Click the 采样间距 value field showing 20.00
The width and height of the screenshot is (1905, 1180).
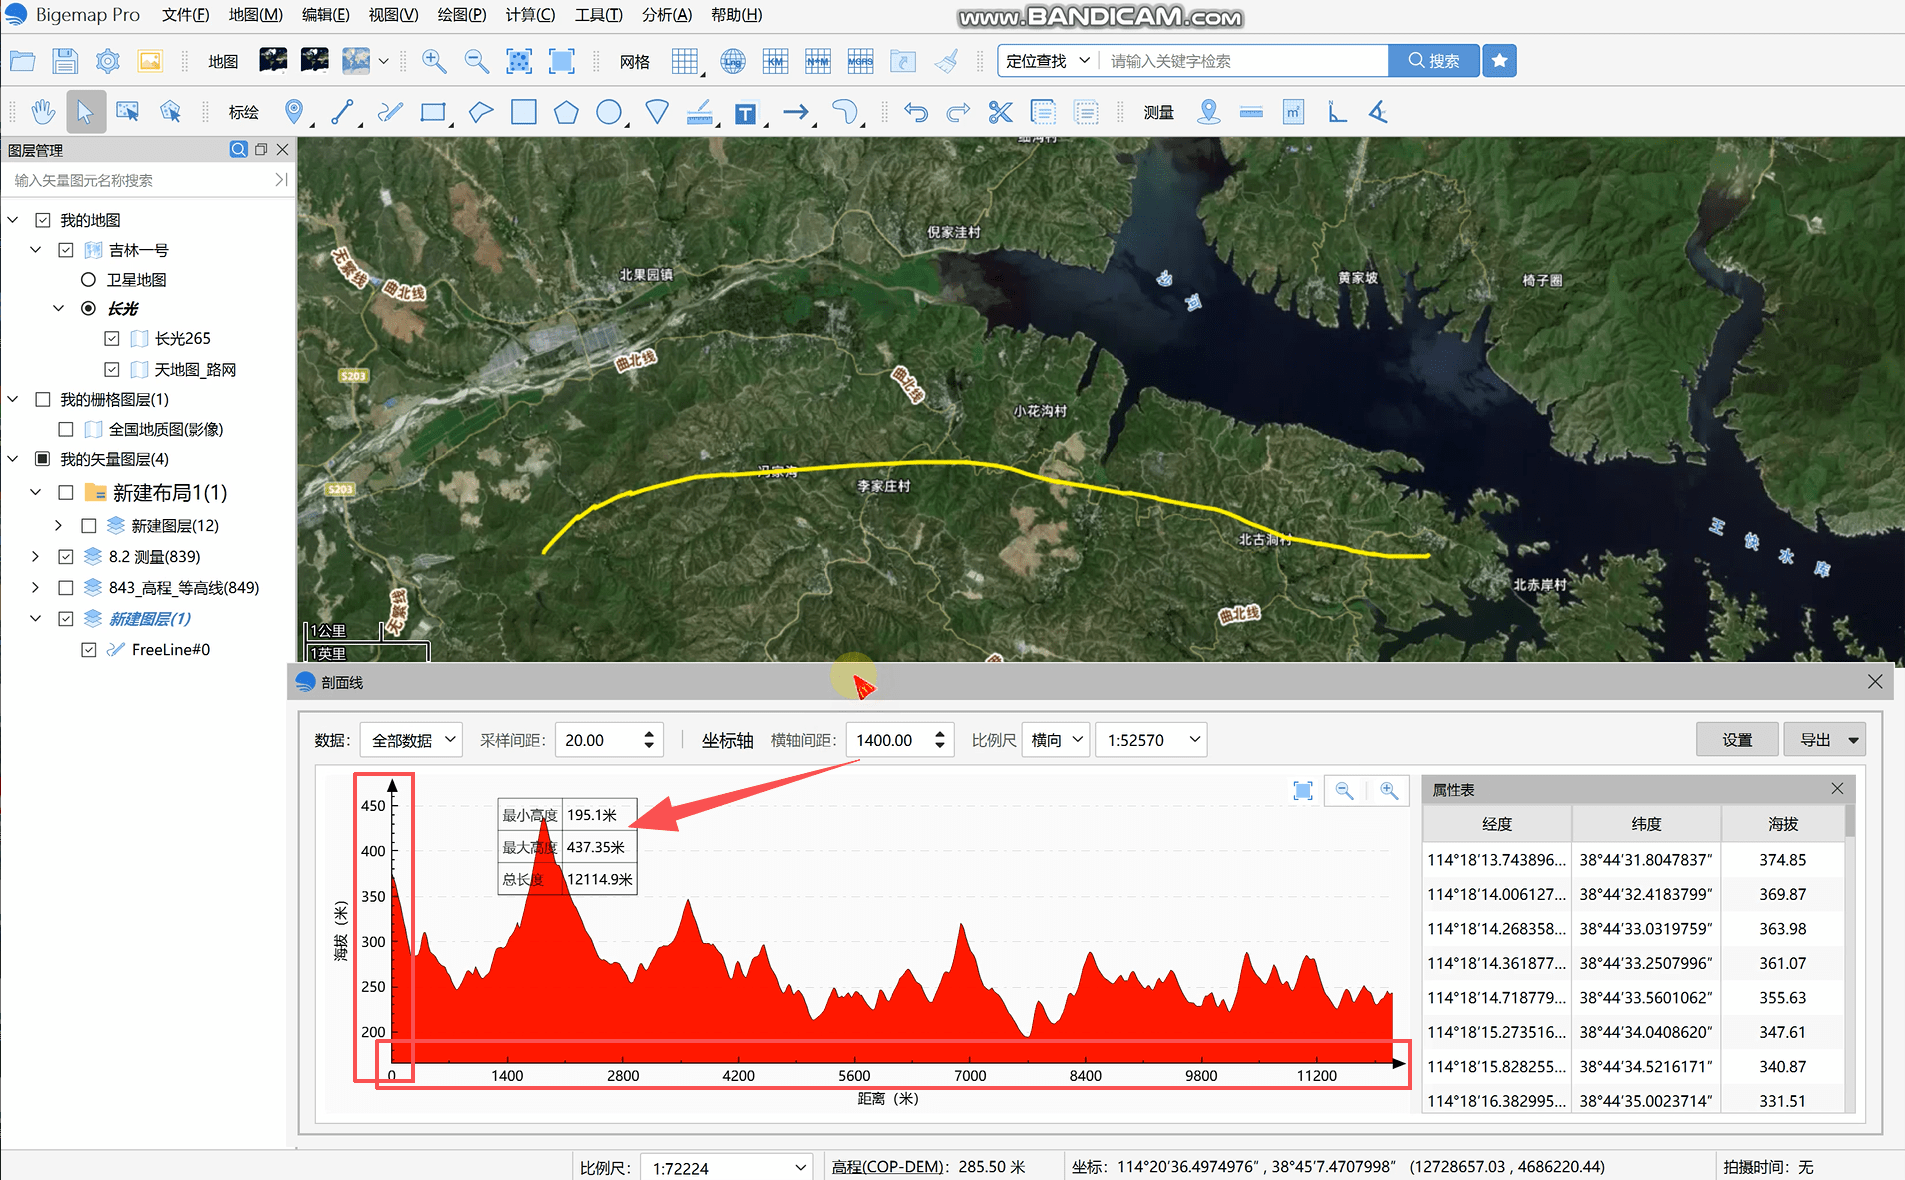[599, 740]
